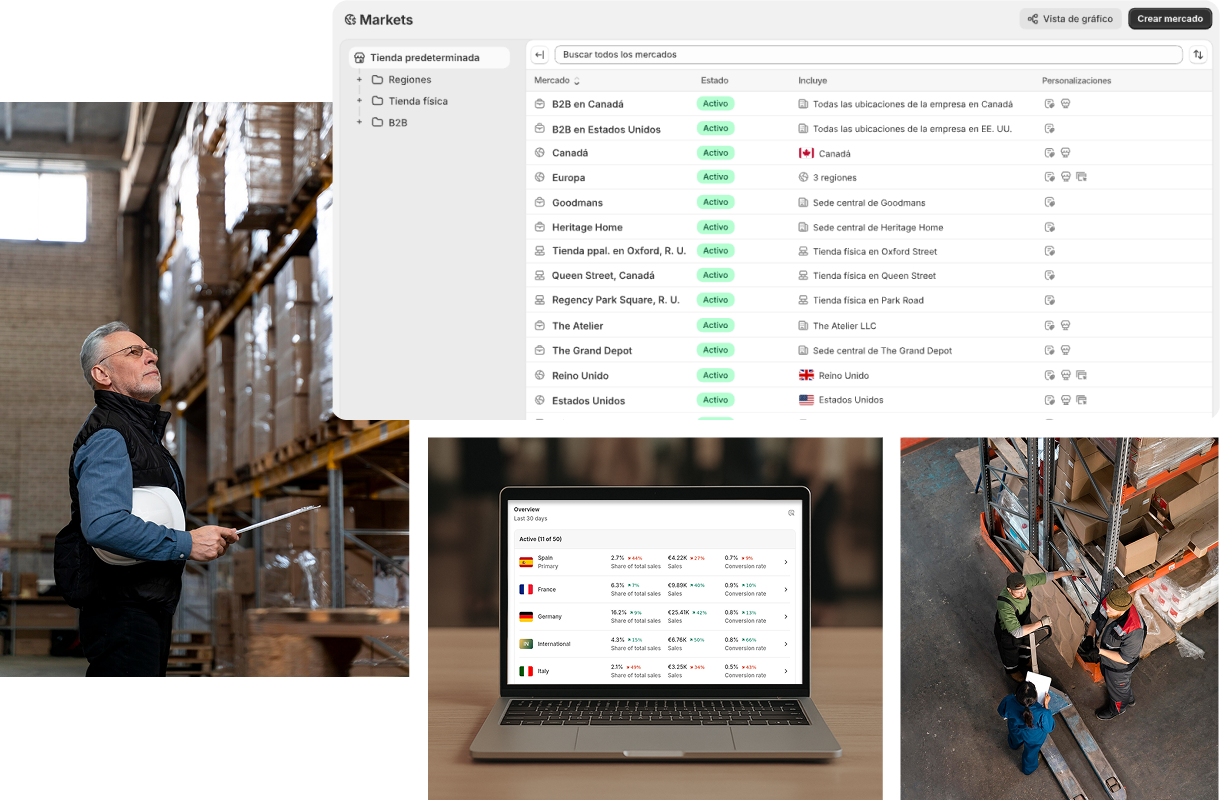Expand the Regiones folder
Image resolution: width=1220 pixels, height=800 pixels.
tap(359, 80)
